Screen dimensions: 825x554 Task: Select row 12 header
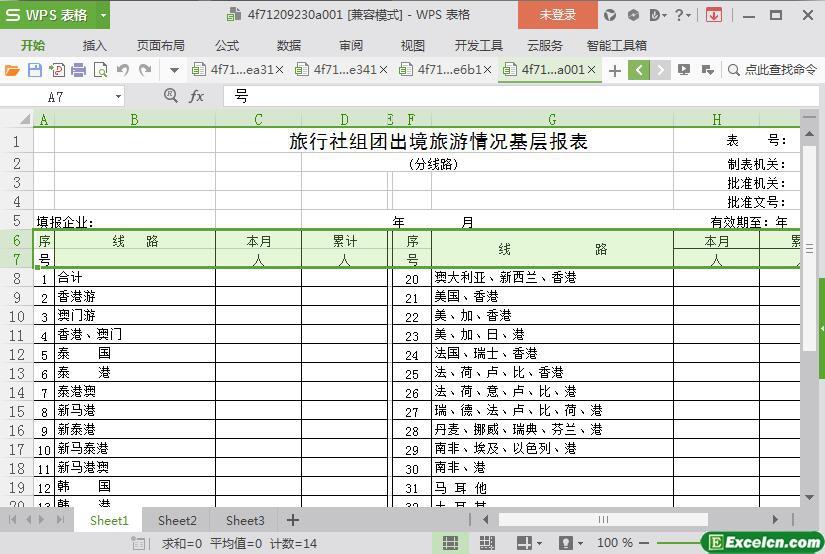click(x=17, y=354)
